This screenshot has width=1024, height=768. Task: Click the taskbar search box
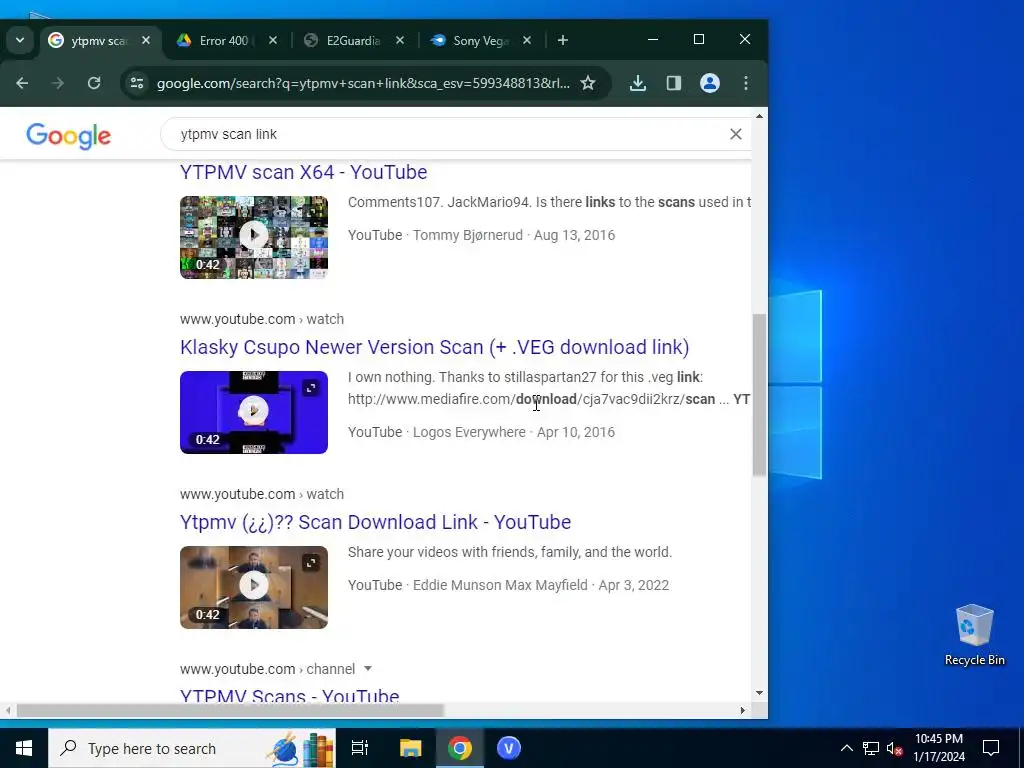[x=192, y=748]
